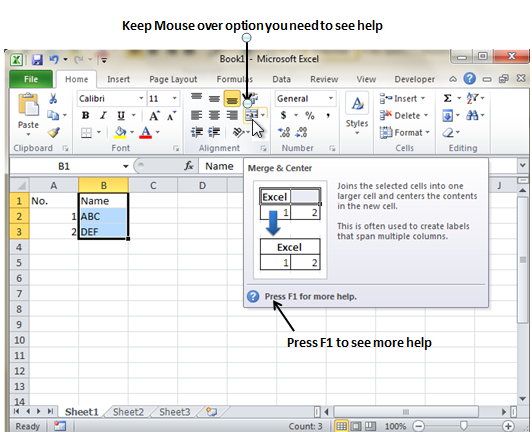This screenshot has width=532, height=432.
Task: Cut selection with the scissors icon
Action: 53,99
